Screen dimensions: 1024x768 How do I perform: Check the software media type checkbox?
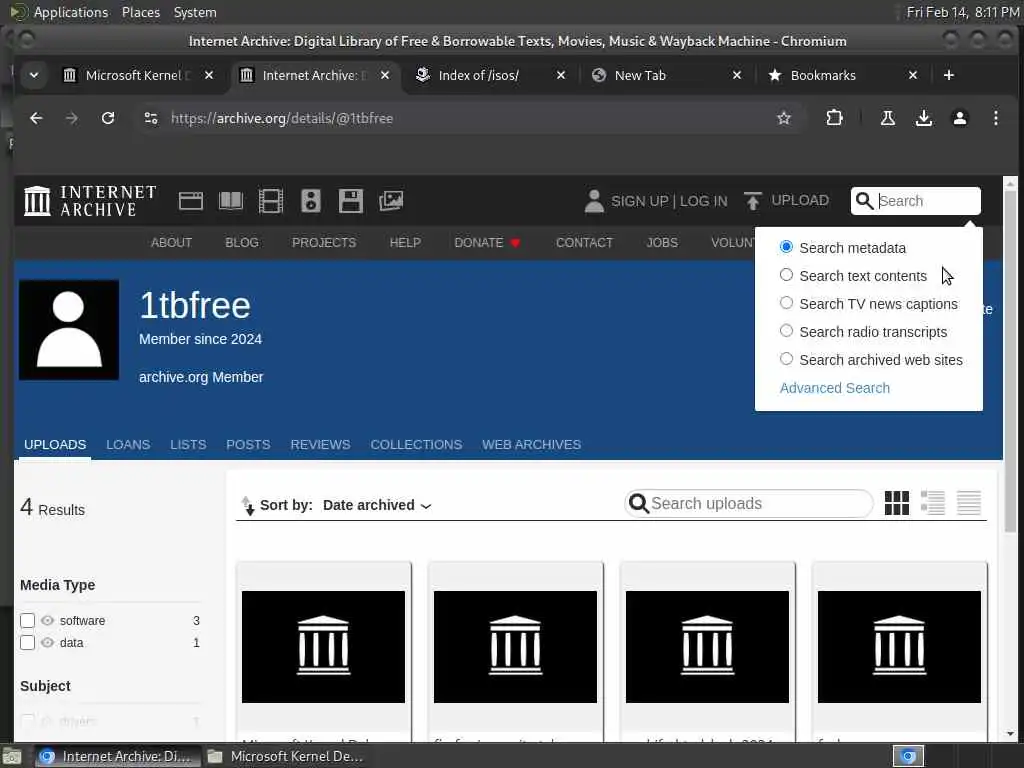27,620
